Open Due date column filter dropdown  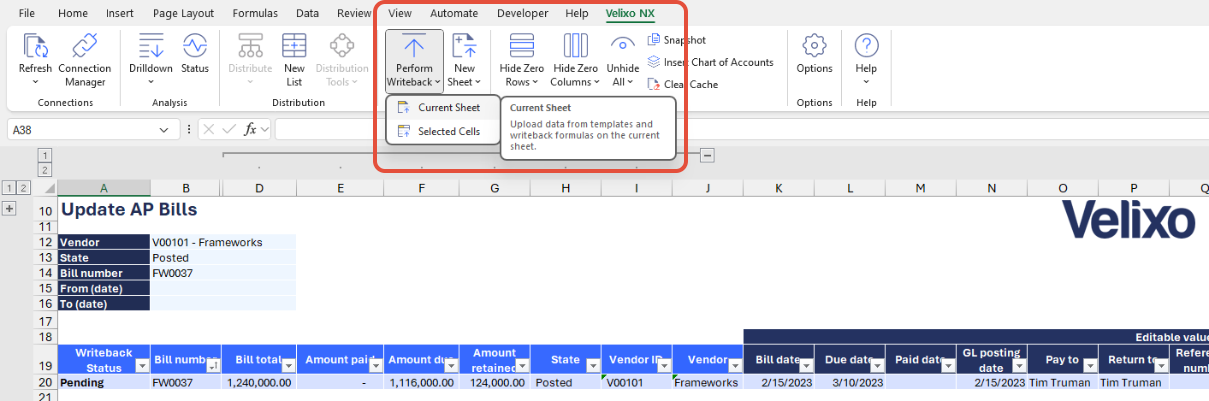pos(877,366)
